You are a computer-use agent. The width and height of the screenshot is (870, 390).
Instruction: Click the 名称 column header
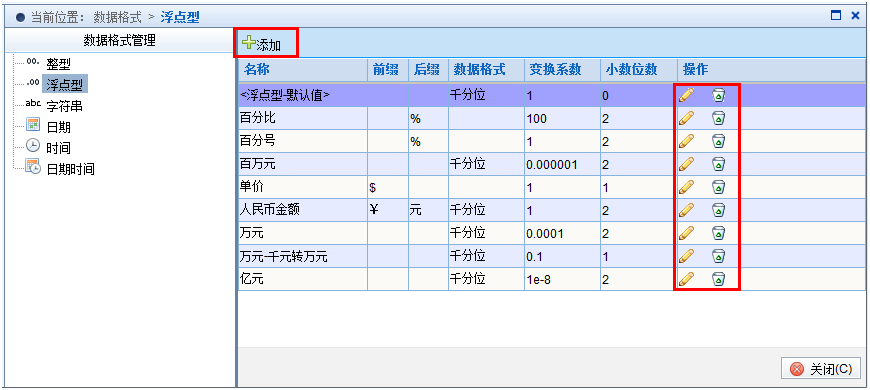coord(256,70)
